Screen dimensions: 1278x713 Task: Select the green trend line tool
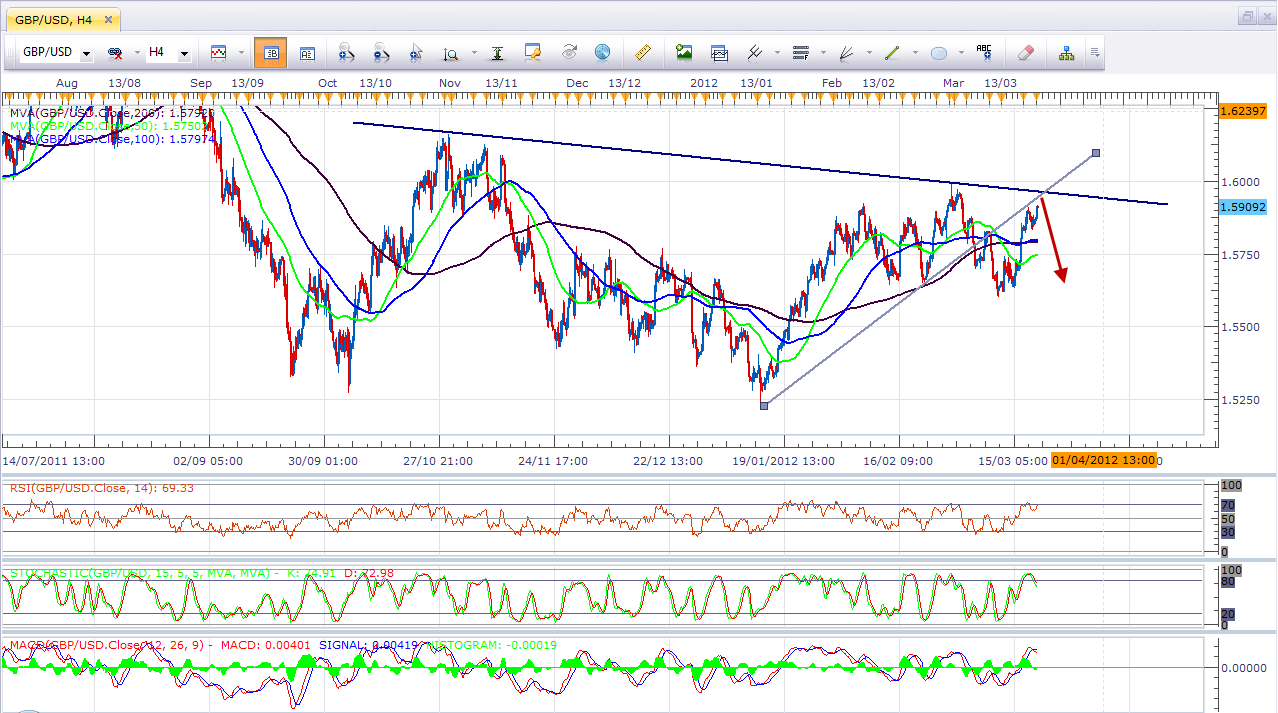click(892, 52)
